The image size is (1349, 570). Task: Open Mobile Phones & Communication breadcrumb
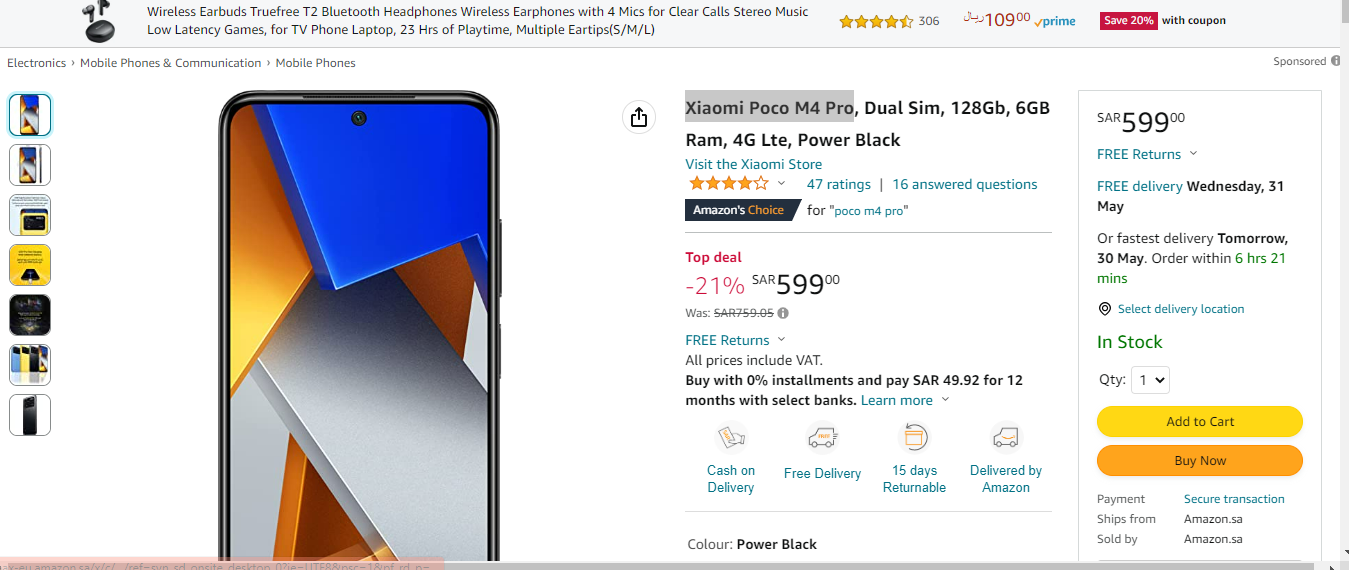click(x=171, y=62)
